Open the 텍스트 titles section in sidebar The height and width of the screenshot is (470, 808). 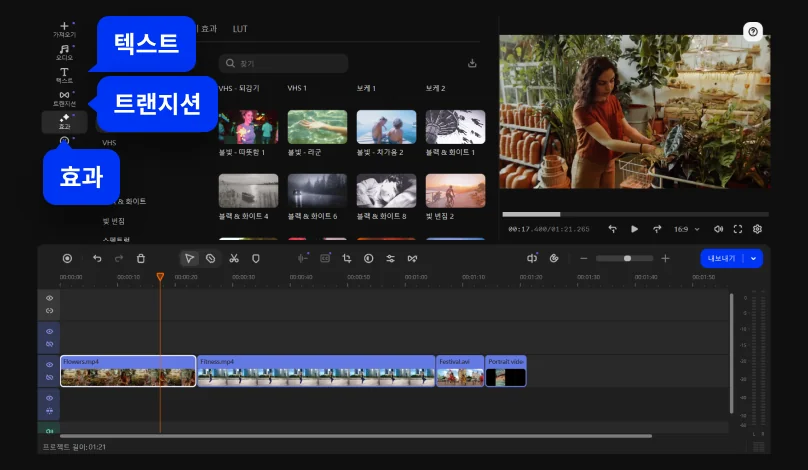pos(64,75)
